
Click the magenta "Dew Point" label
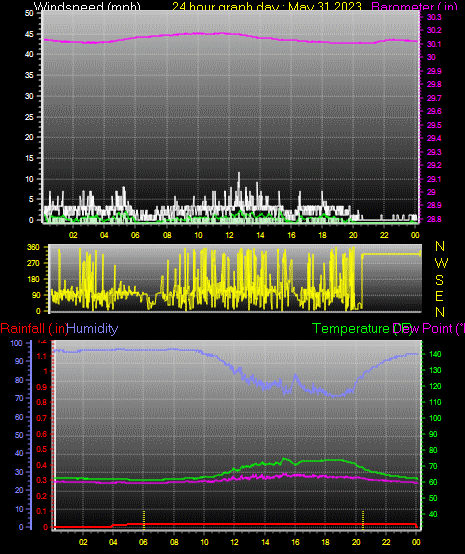click(423, 329)
